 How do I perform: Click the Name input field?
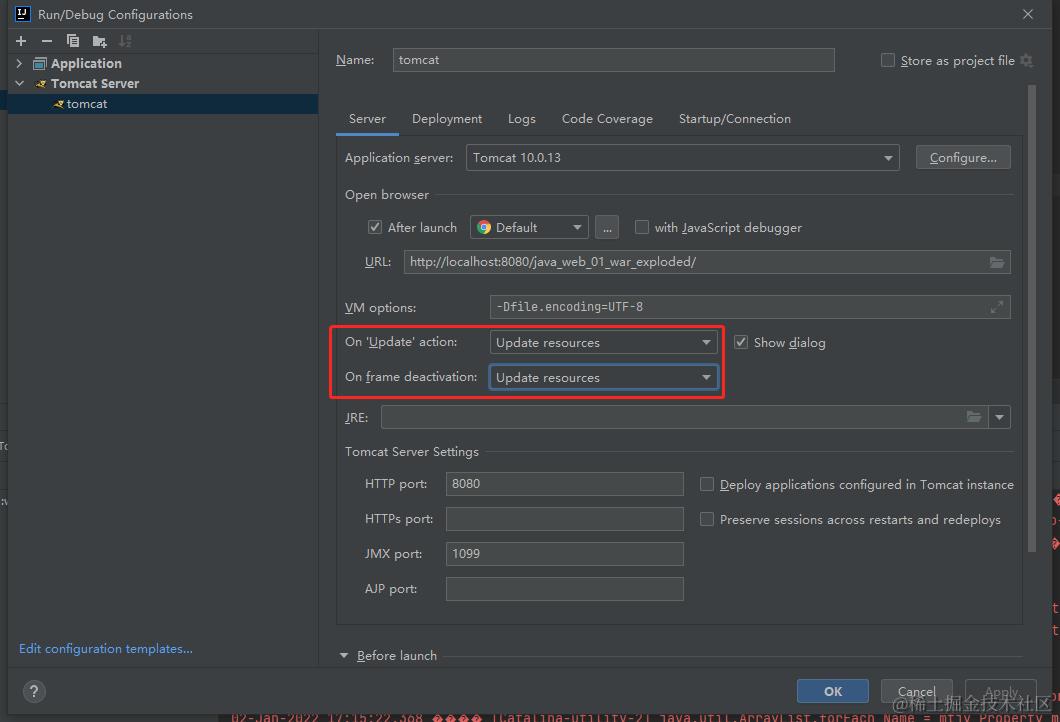click(613, 59)
